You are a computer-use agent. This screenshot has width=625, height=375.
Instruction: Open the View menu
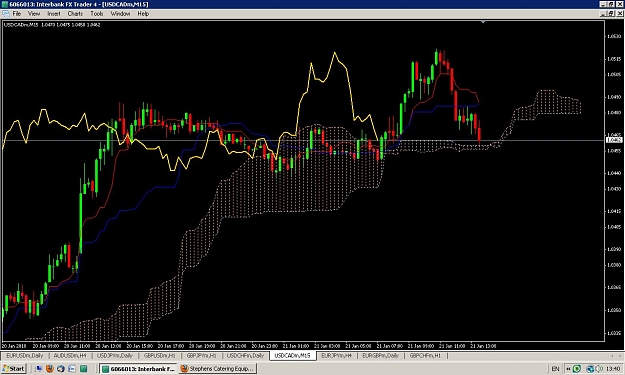(x=34, y=14)
